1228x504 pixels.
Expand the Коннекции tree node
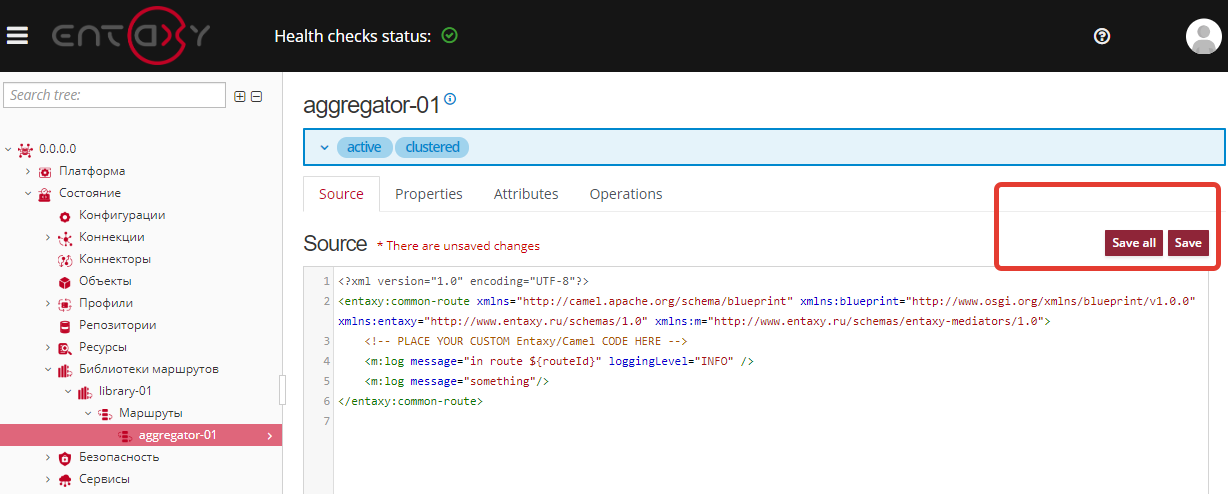[x=49, y=237]
